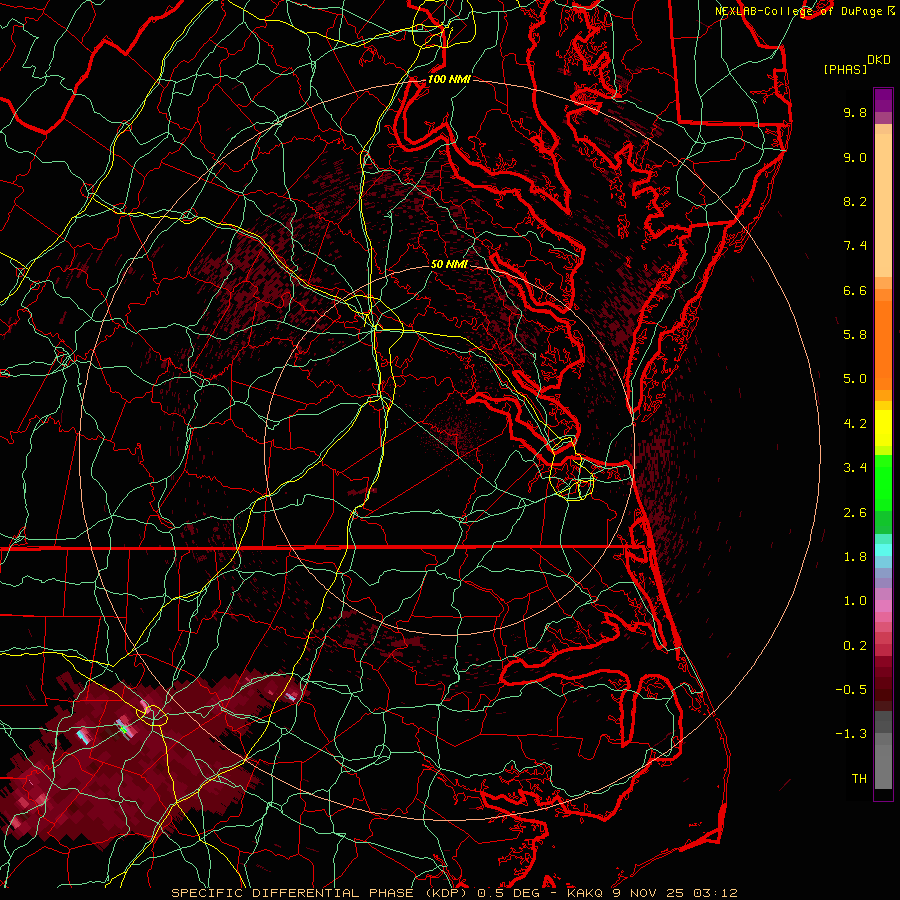
Task: Click the 03:12 timestamp in the caption
Action: point(715,893)
